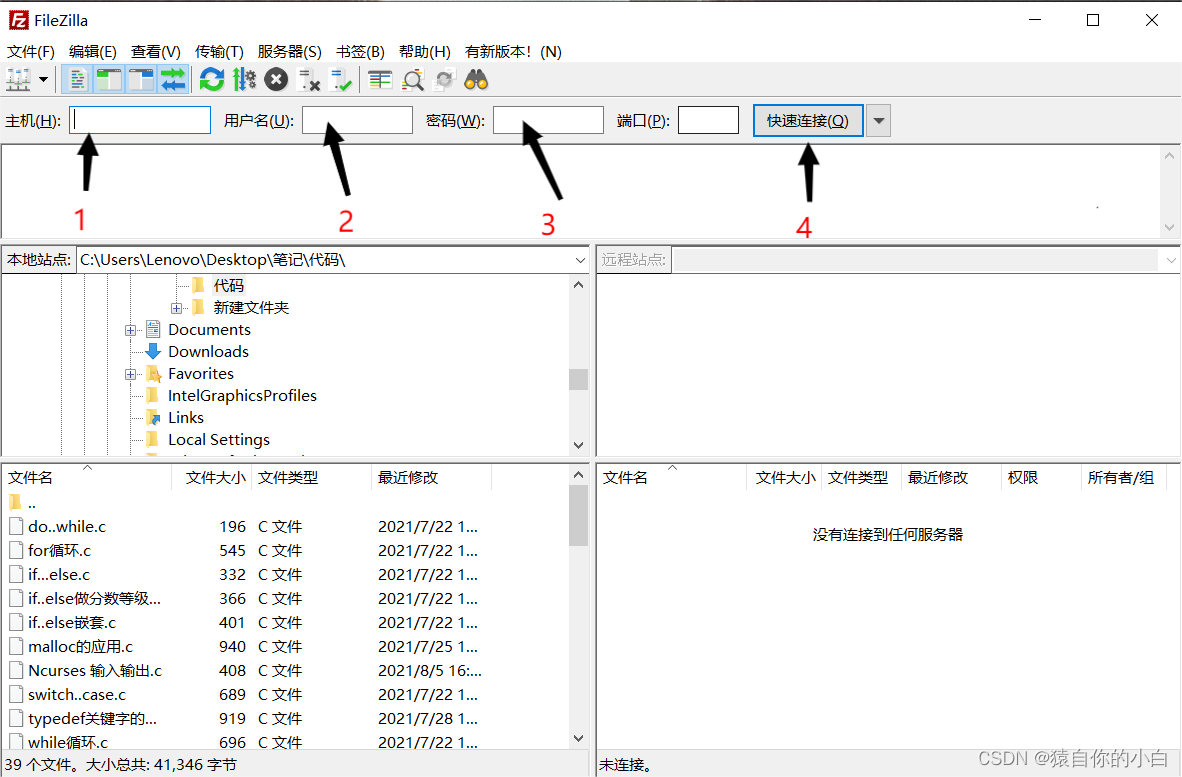Viewport: 1182px width, 777px height.
Task: Toggle processing of the transfer queue
Action: [x=244, y=79]
